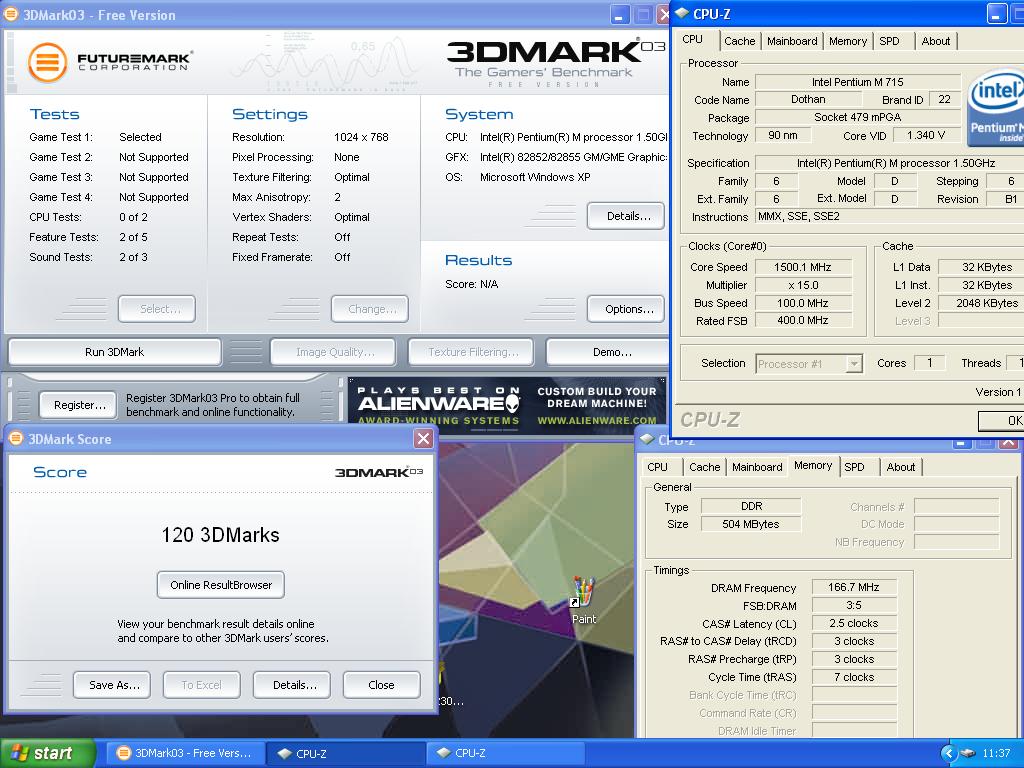
Task: Click the second CPU-Z taskbar item
Action: coord(505,753)
